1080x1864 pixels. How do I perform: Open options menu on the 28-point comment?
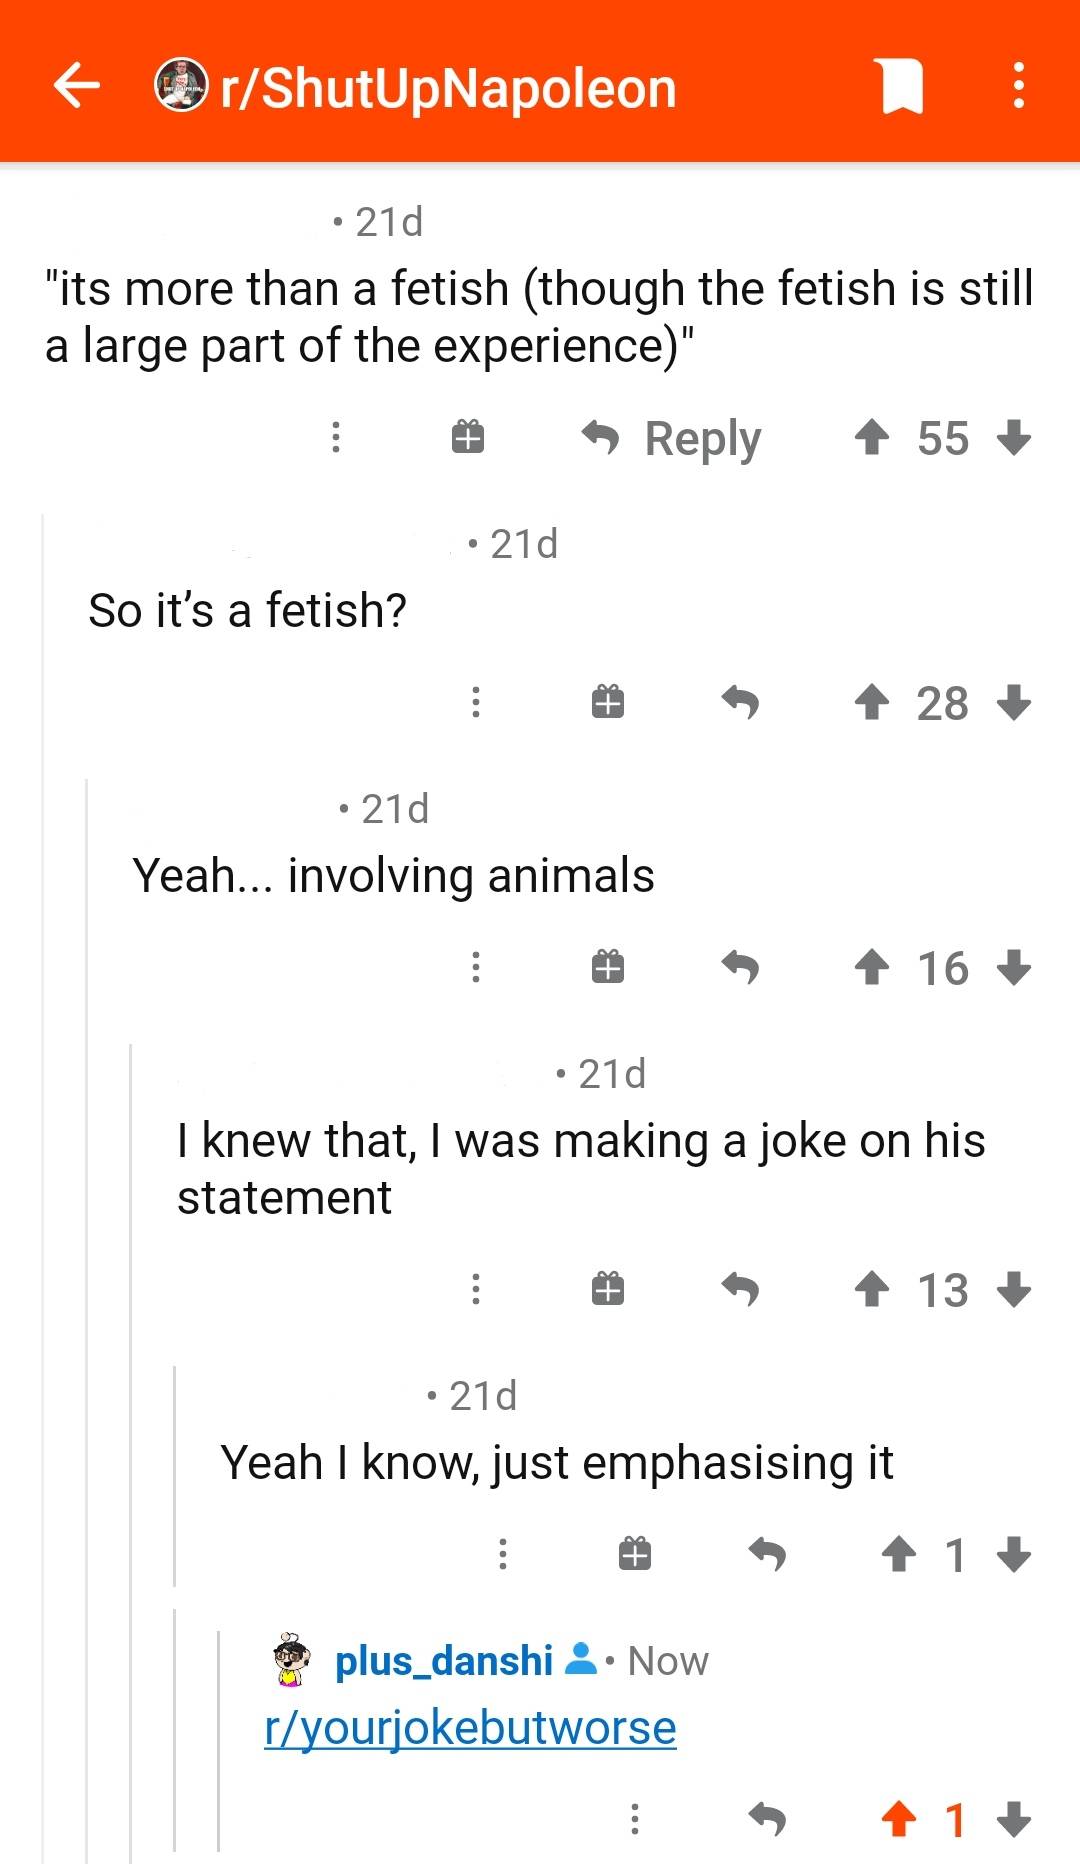point(475,703)
